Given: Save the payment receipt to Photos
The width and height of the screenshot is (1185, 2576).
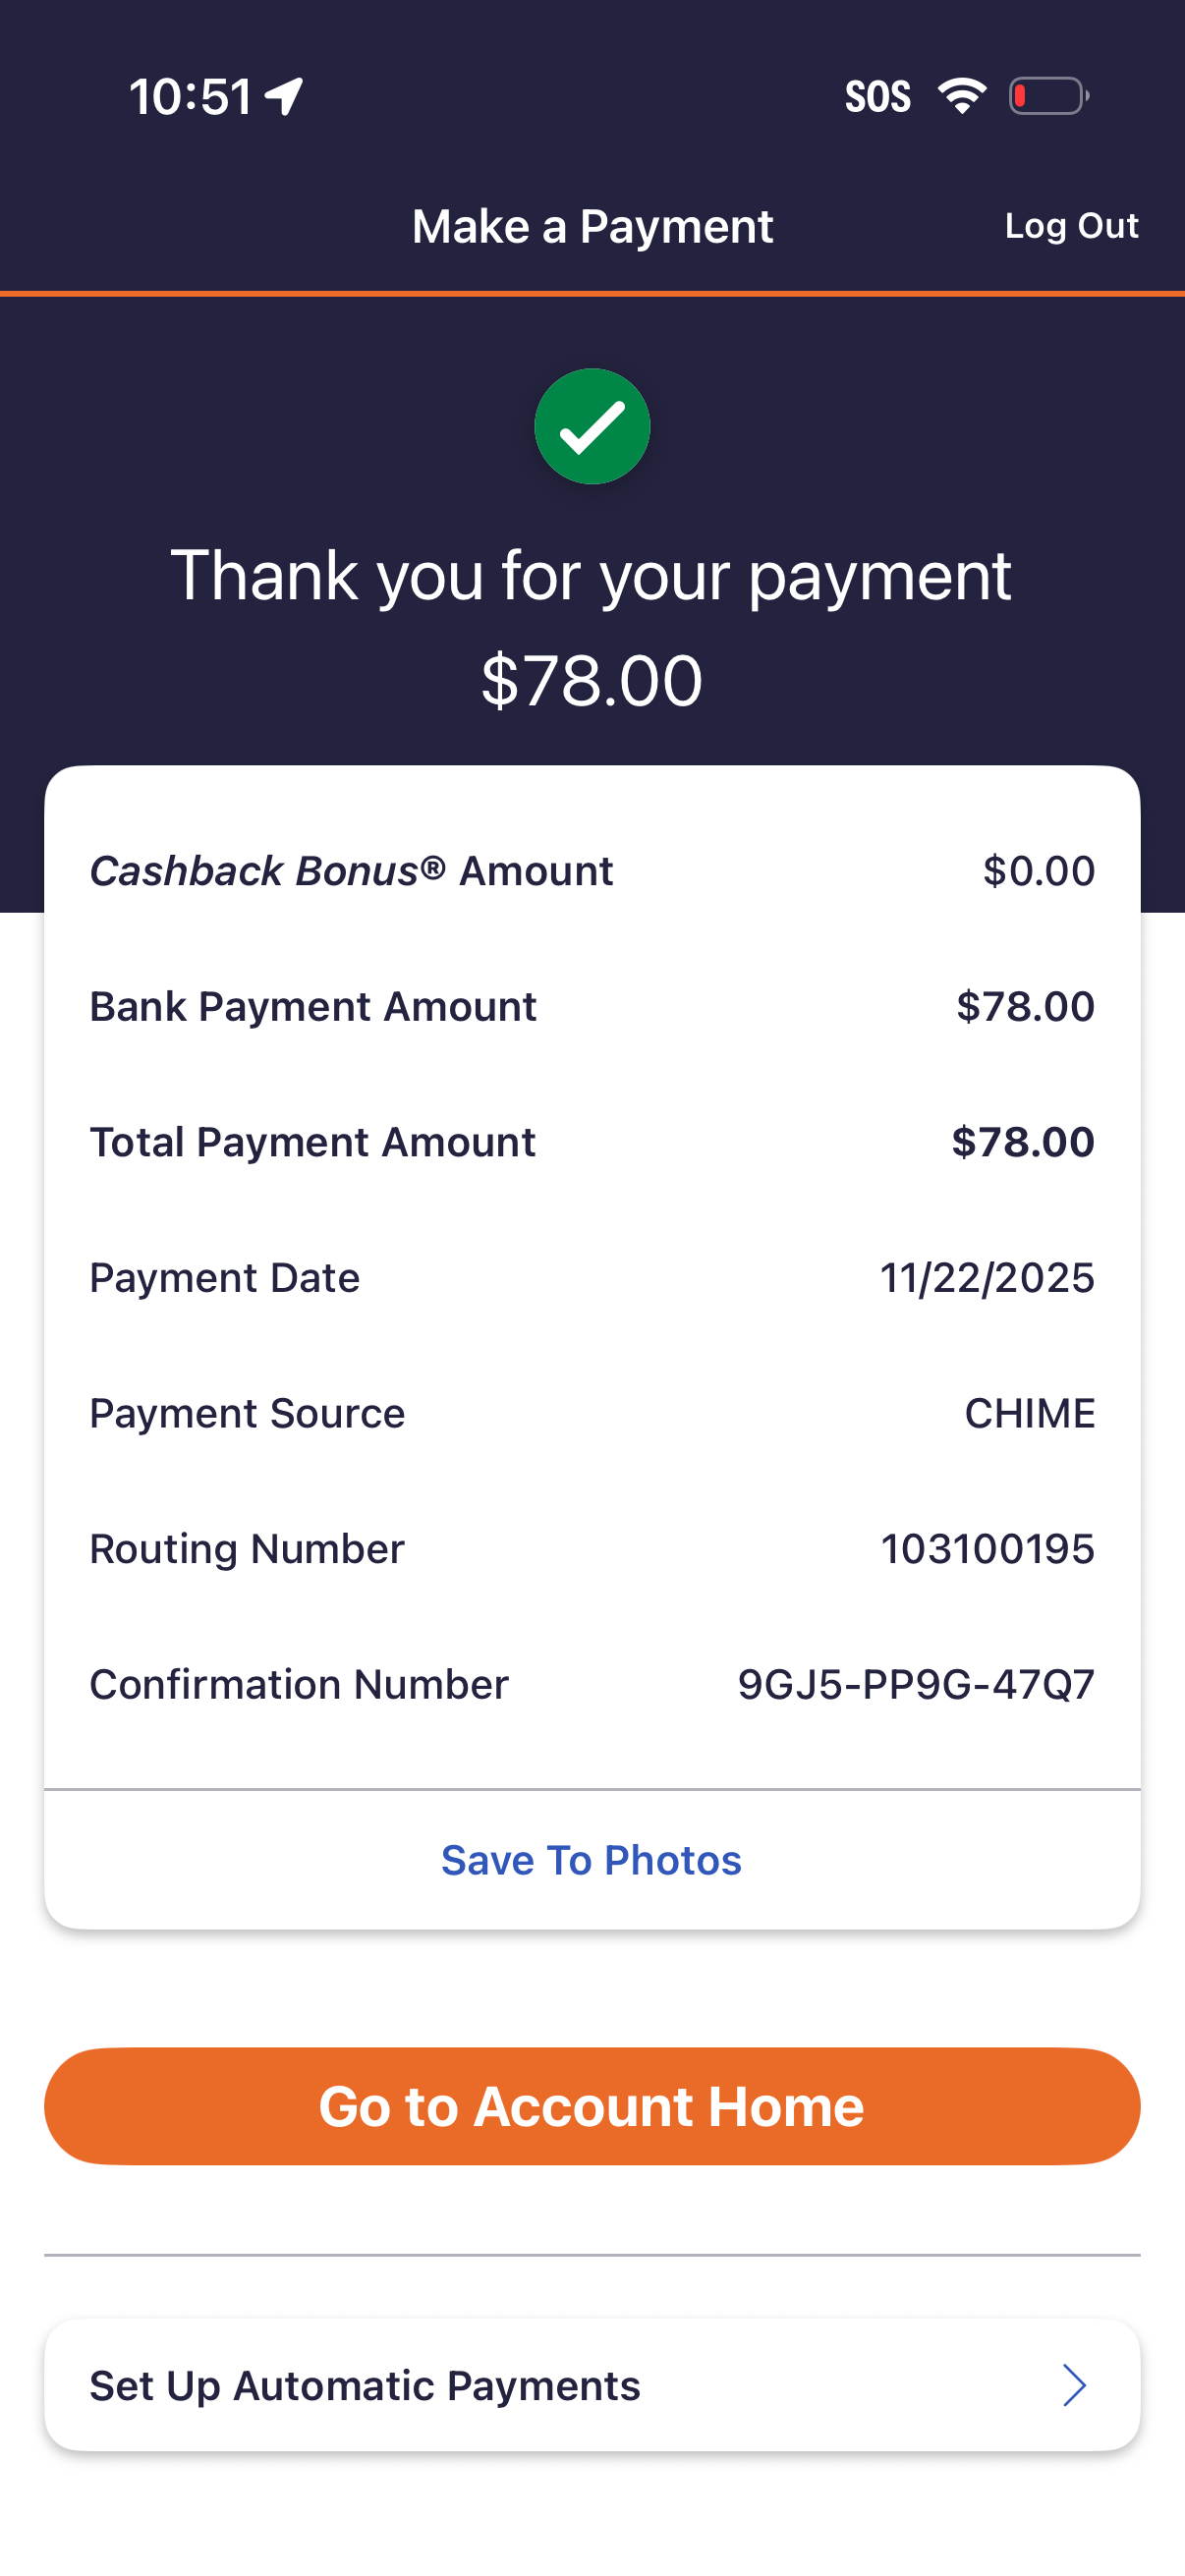Looking at the screenshot, I should tap(592, 1860).
